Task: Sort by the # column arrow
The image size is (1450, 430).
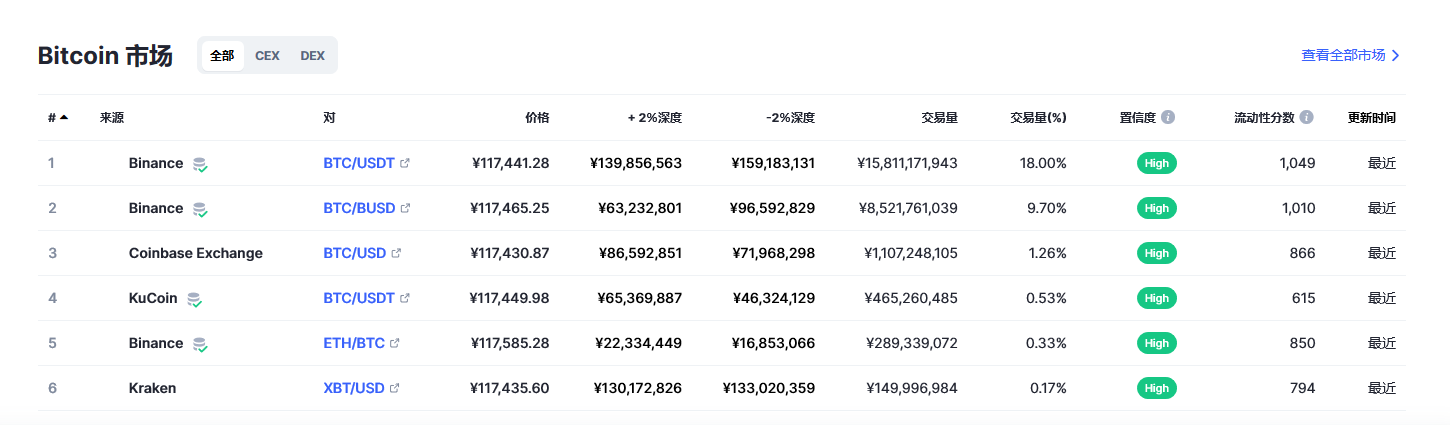Action: [x=64, y=118]
